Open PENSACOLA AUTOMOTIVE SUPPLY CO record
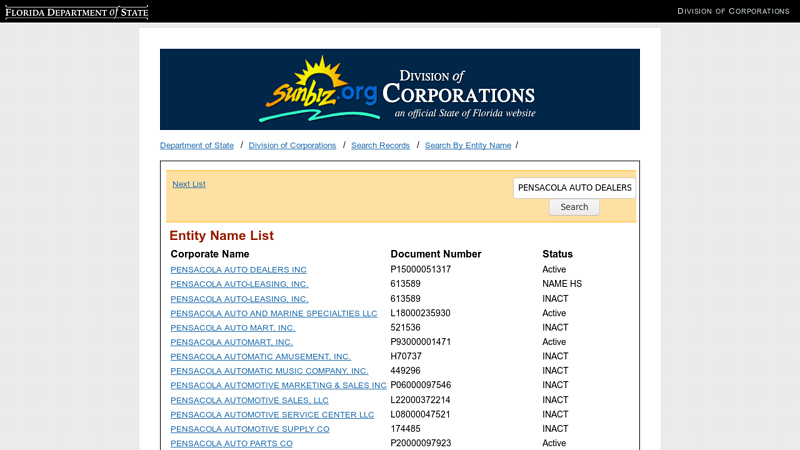Viewport: 800px width, 450px height. [250, 429]
